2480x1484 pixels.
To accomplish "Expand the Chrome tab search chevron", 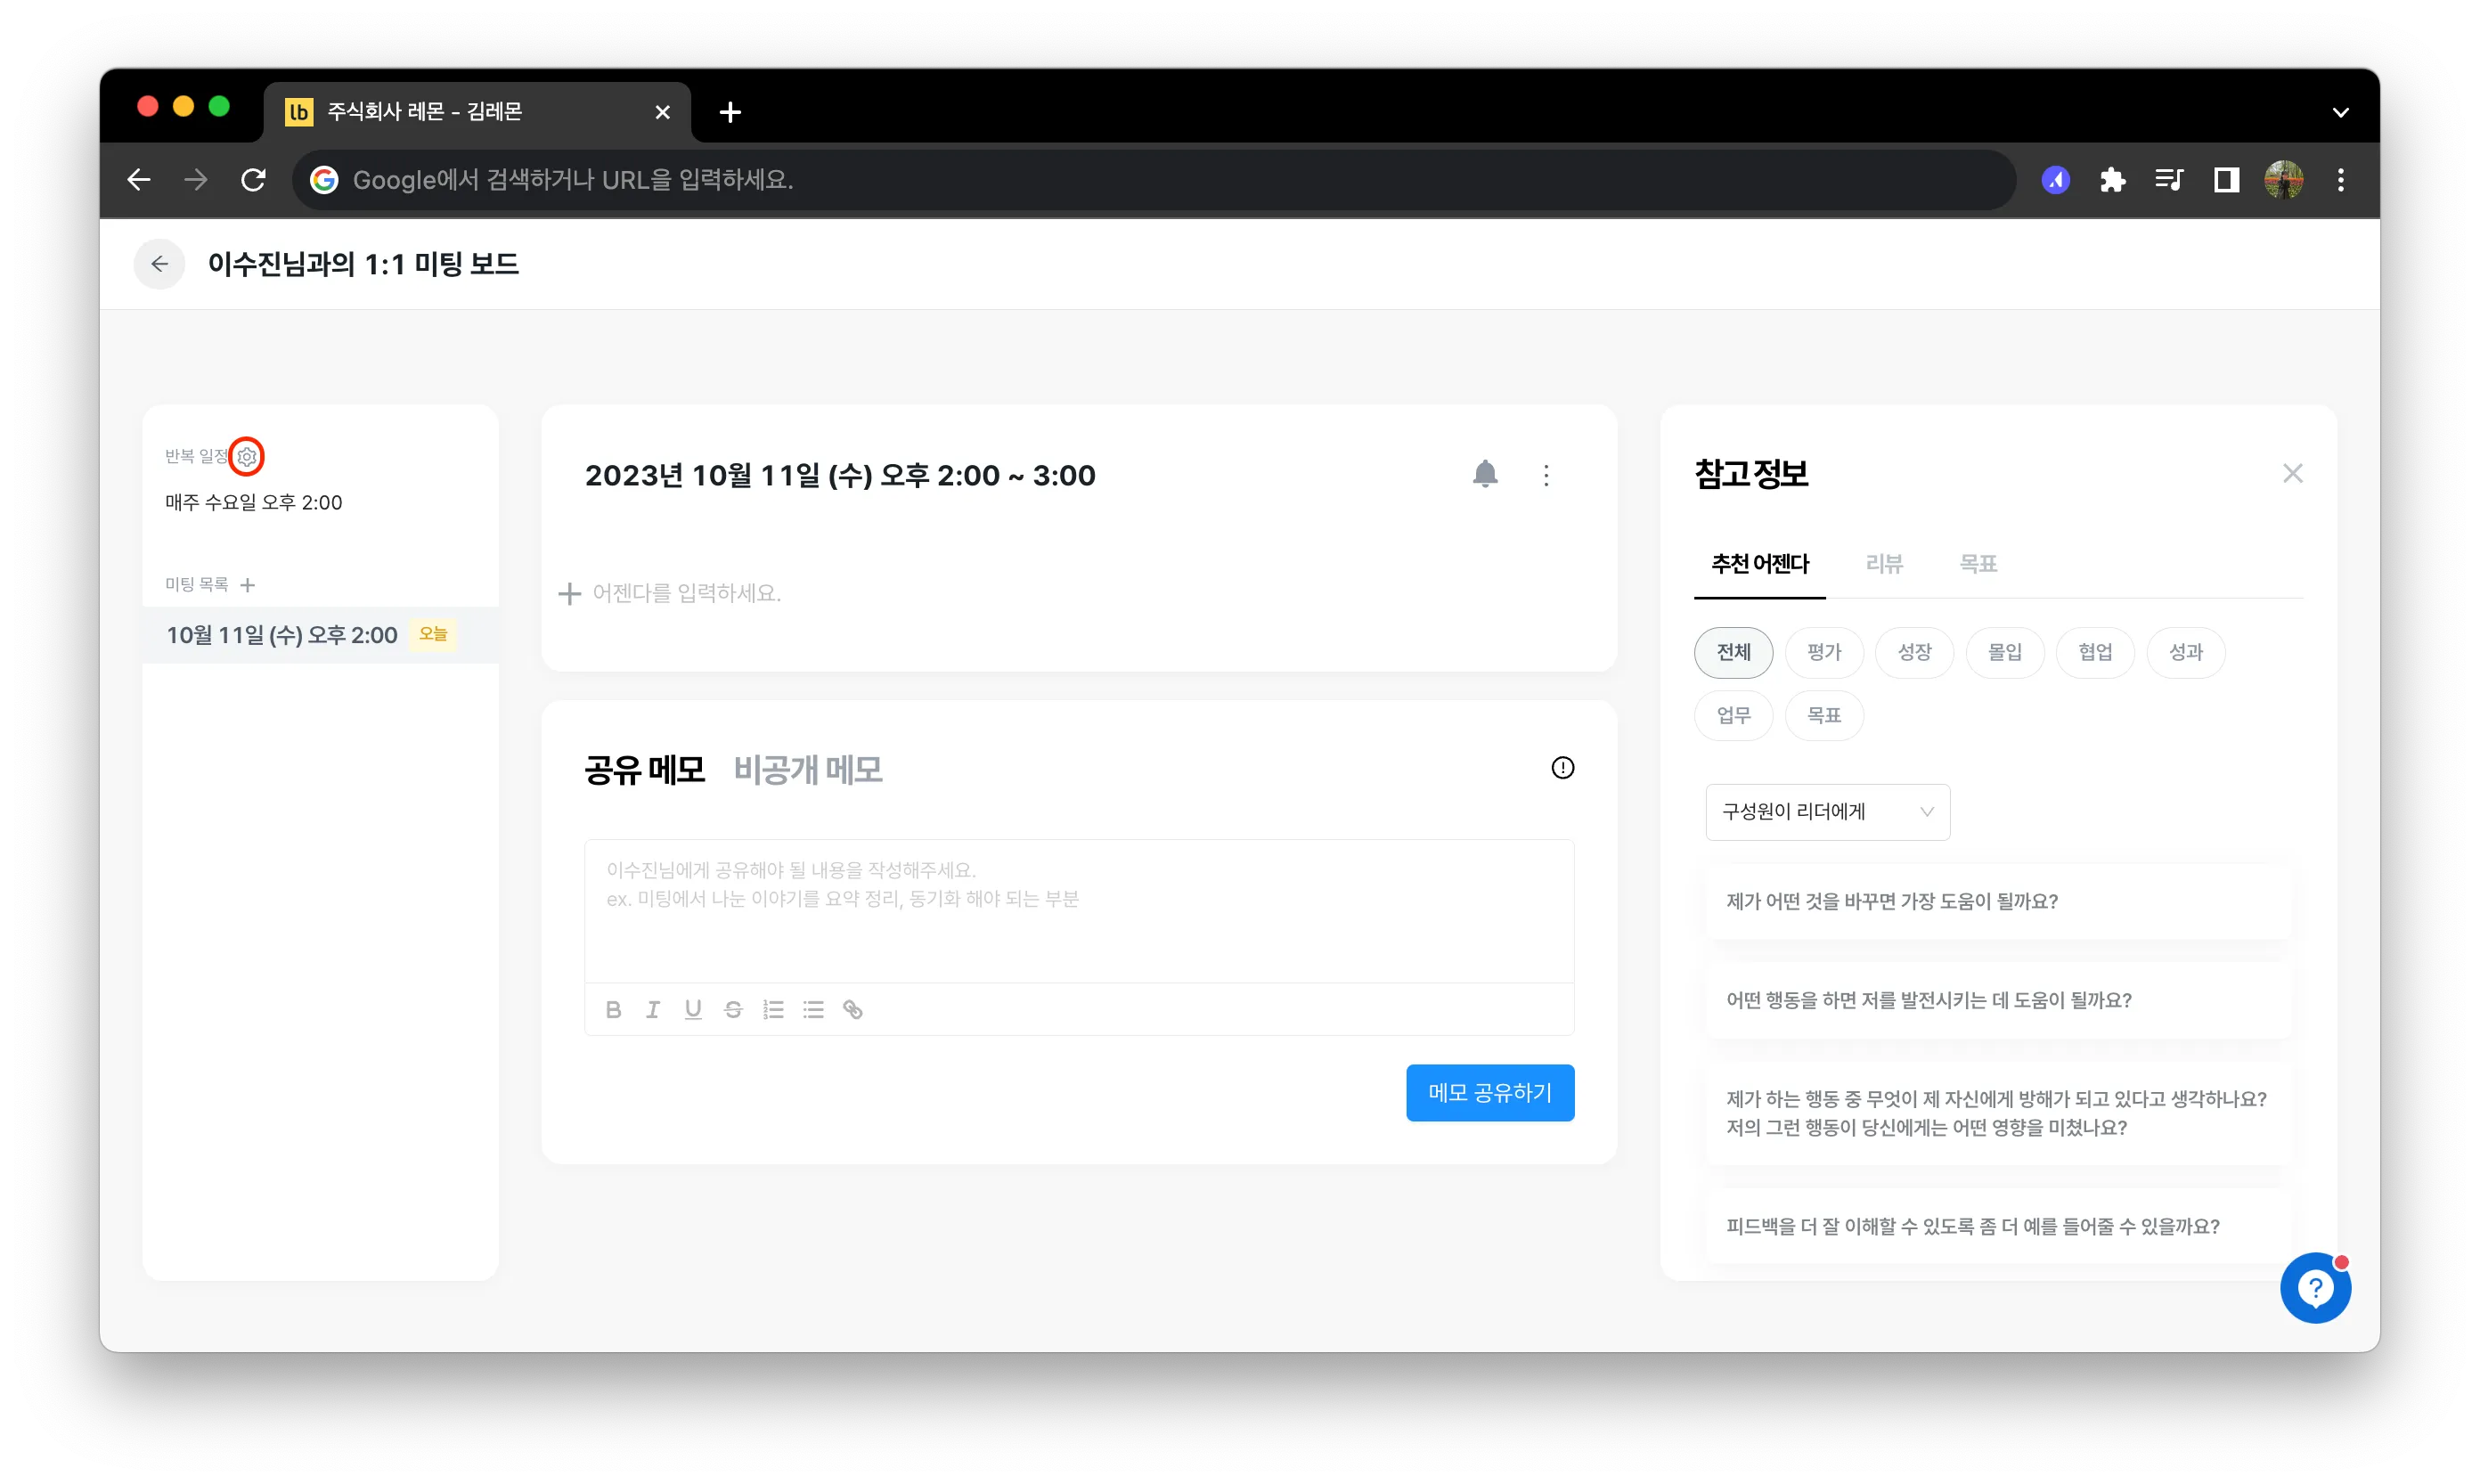I will pos(2340,112).
